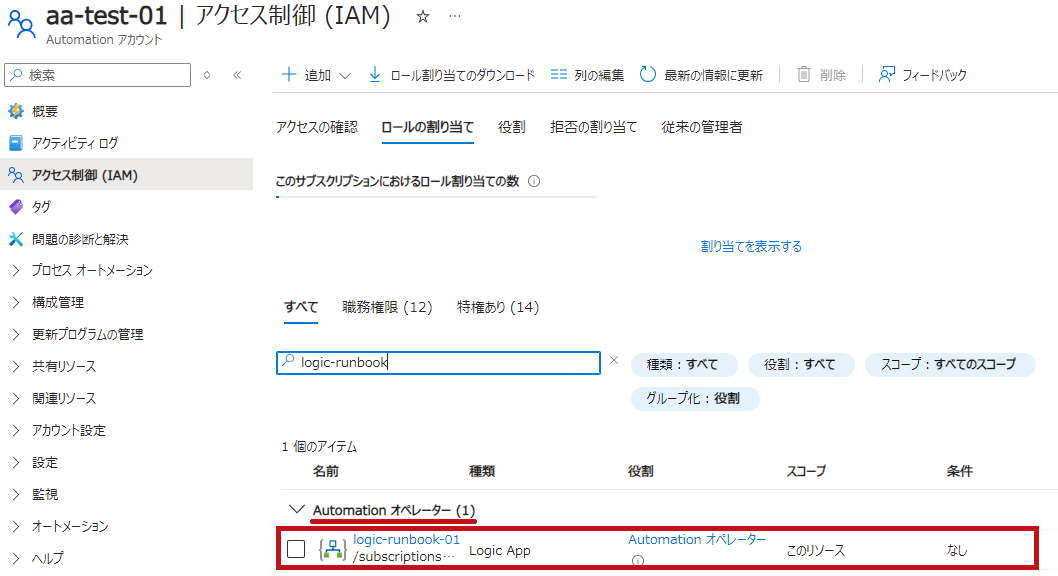Click the Logic App type cell
This screenshot has height=576, width=1058.
500,551
